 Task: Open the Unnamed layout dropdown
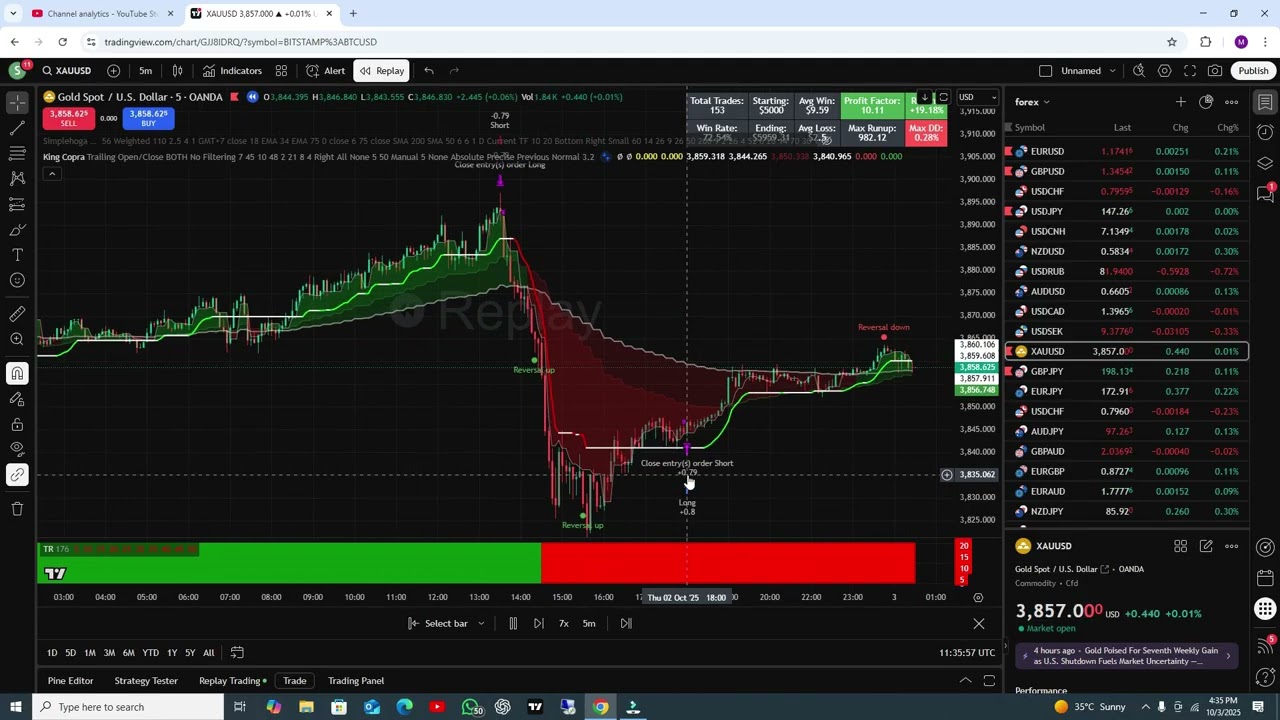[x=1086, y=71]
